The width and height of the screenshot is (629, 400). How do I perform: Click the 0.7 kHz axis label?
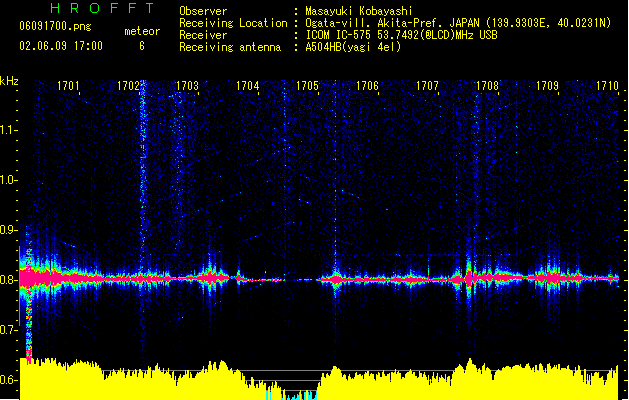point(7,330)
